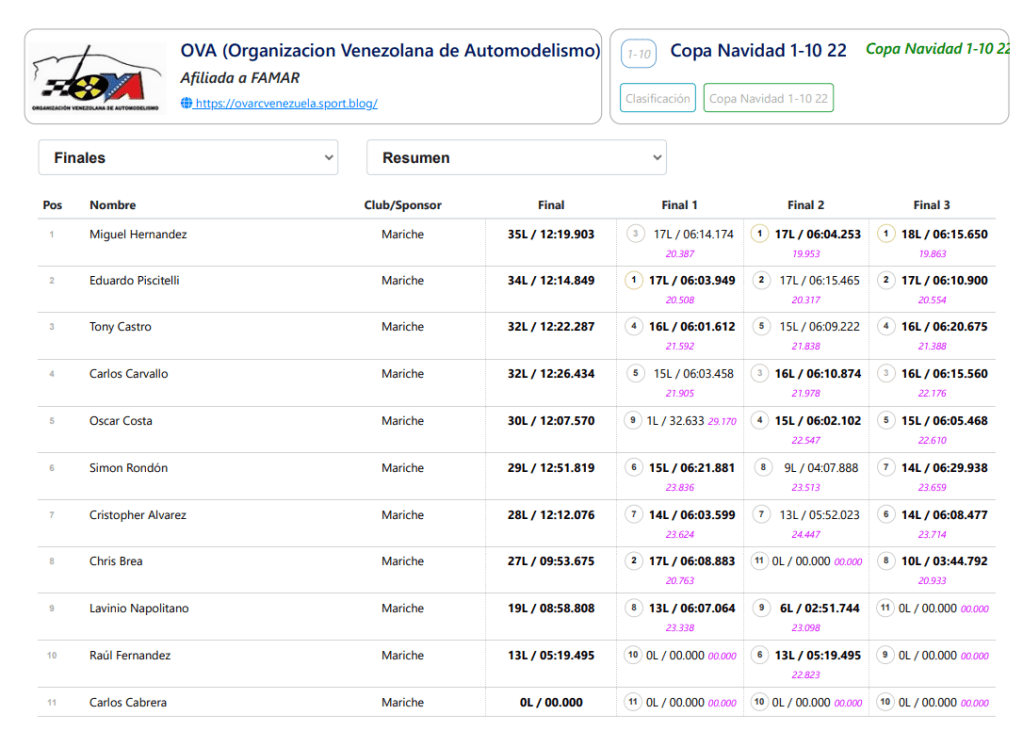
Task: Click Miguel Hernandez's Final 2 position badge
Action: click(759, 234)
